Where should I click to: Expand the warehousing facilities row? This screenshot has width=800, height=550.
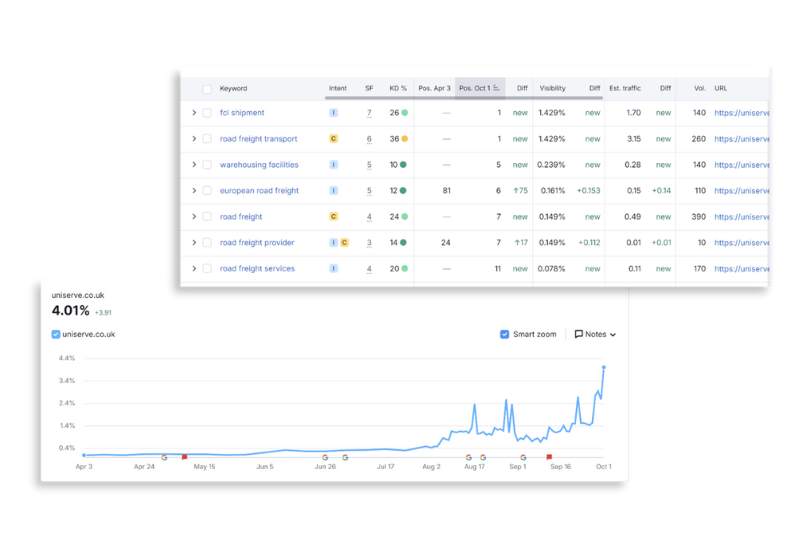pyautogui.click(x=194, y=165)
